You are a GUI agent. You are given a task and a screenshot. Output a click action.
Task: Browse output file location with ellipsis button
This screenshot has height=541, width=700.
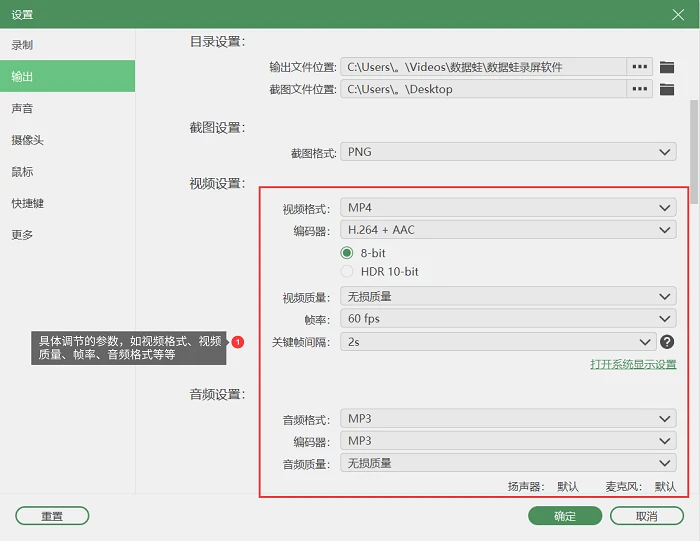tap(639, 67)
